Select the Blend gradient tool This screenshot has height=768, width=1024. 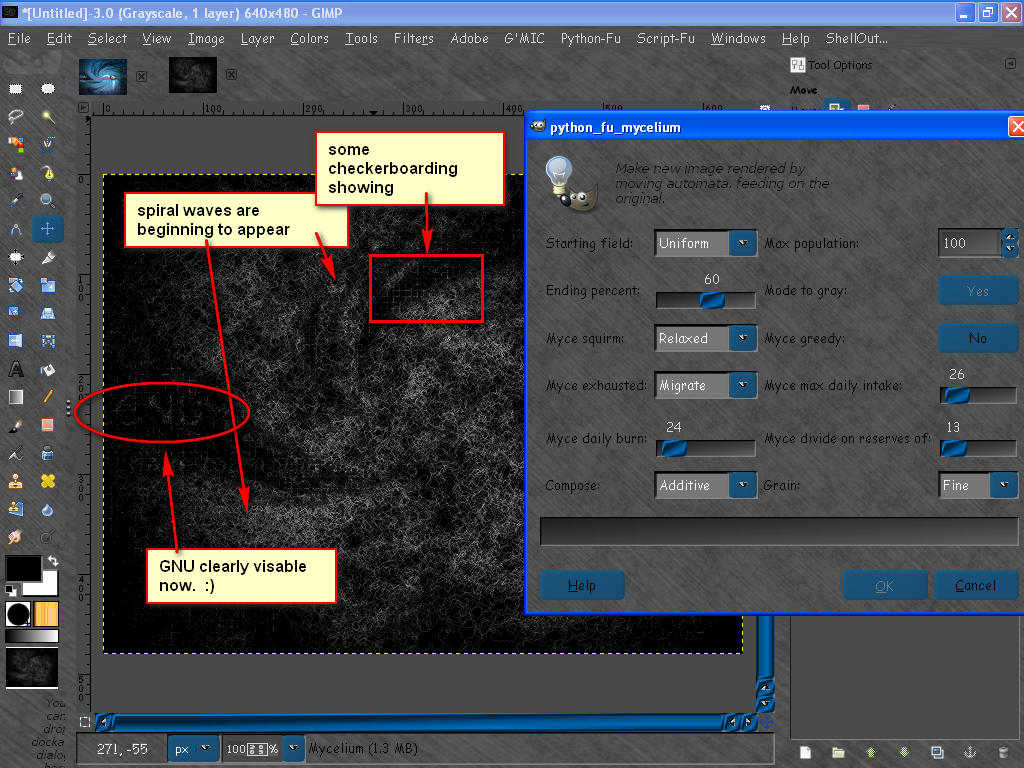pos(16,397)
